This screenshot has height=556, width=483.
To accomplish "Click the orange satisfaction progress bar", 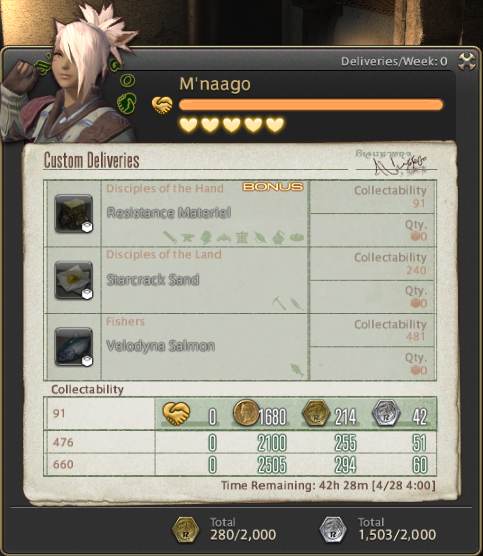I will [x=311, y=105].
